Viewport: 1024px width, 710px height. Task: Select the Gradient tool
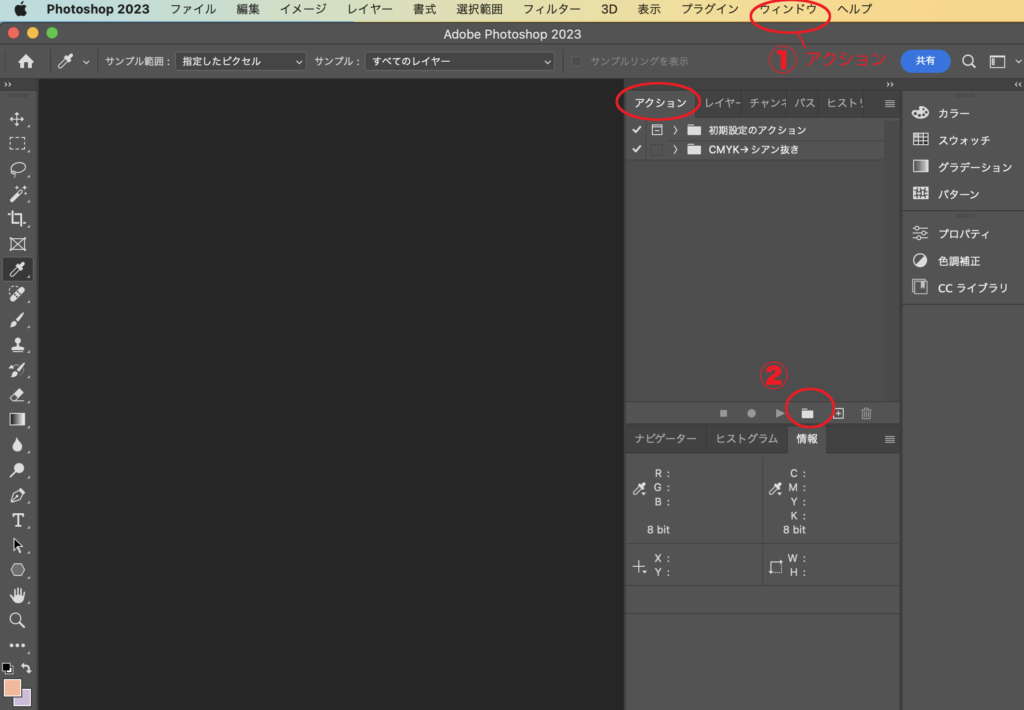[x=18, y=419]
